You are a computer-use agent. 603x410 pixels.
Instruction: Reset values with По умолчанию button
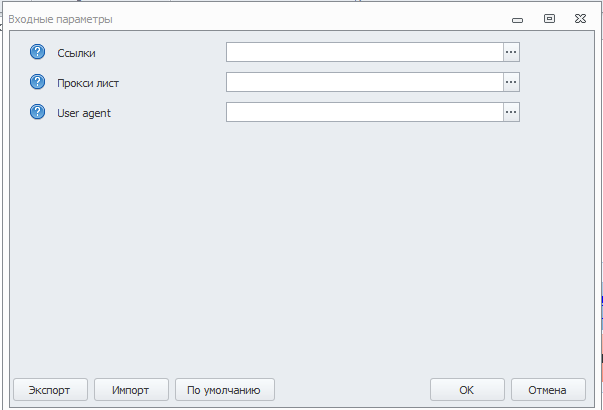click(x=225, y=390)
